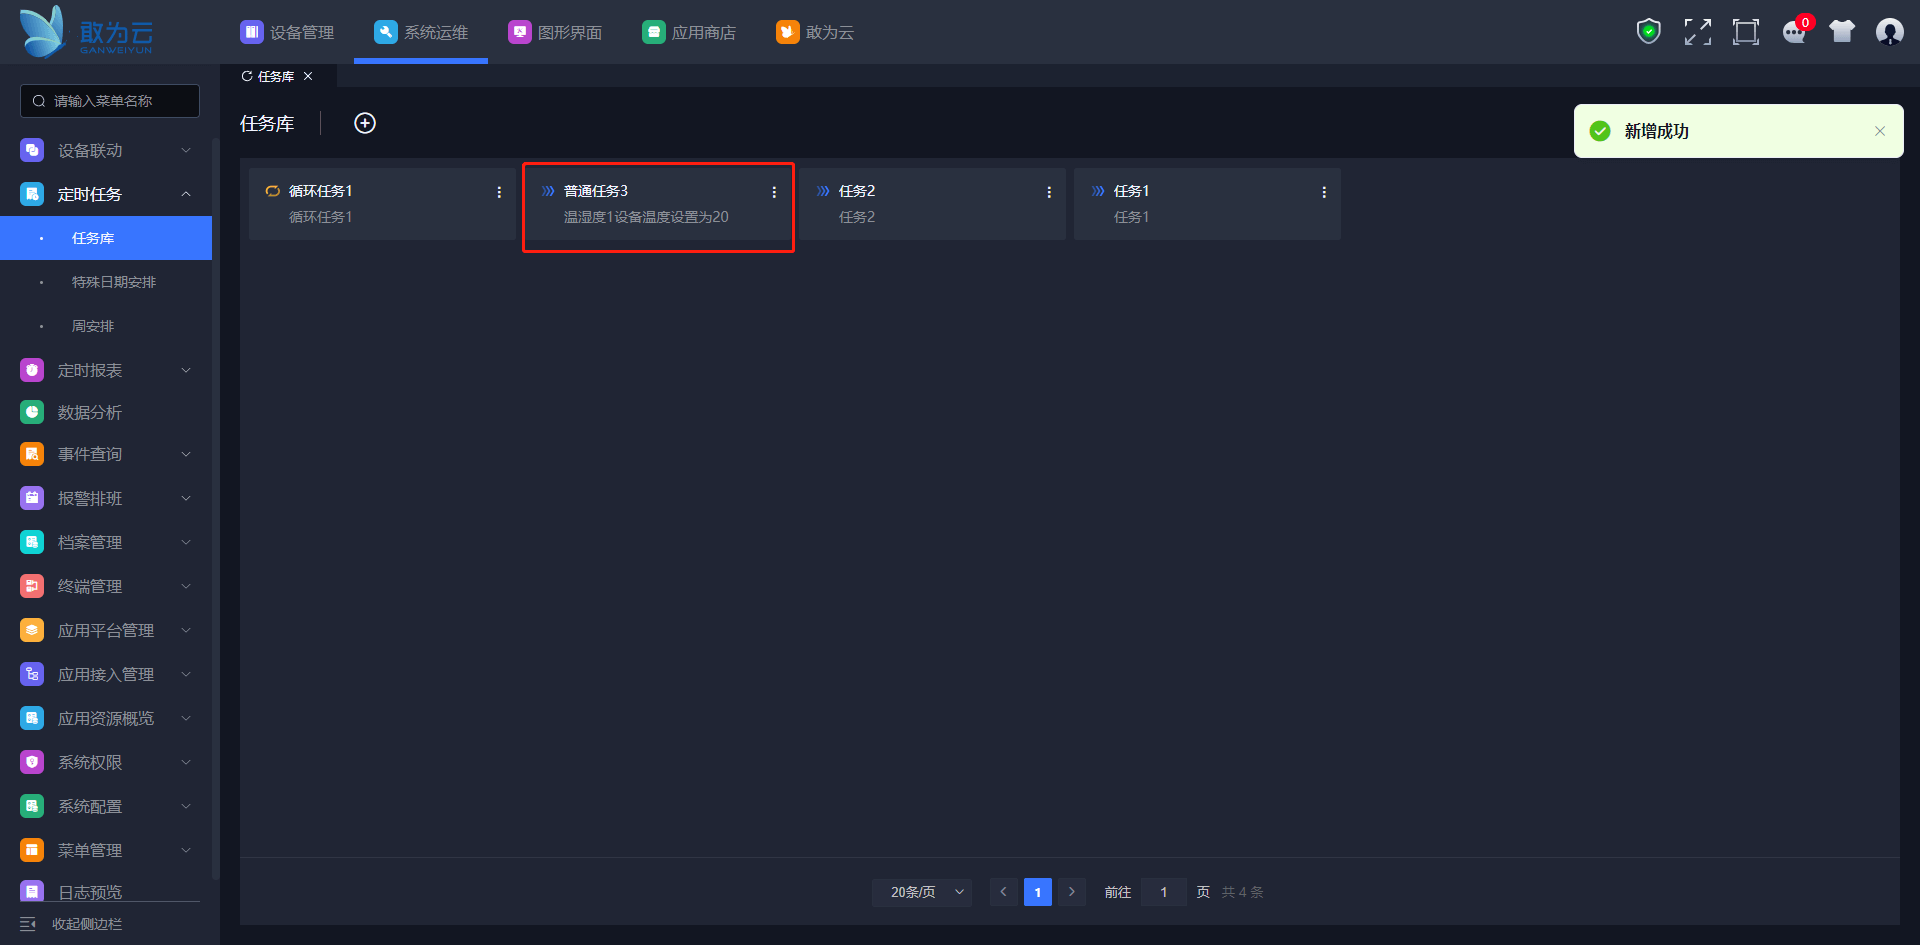
Task: Open the 任务2 task card
Action: click(x=932, y=204)
